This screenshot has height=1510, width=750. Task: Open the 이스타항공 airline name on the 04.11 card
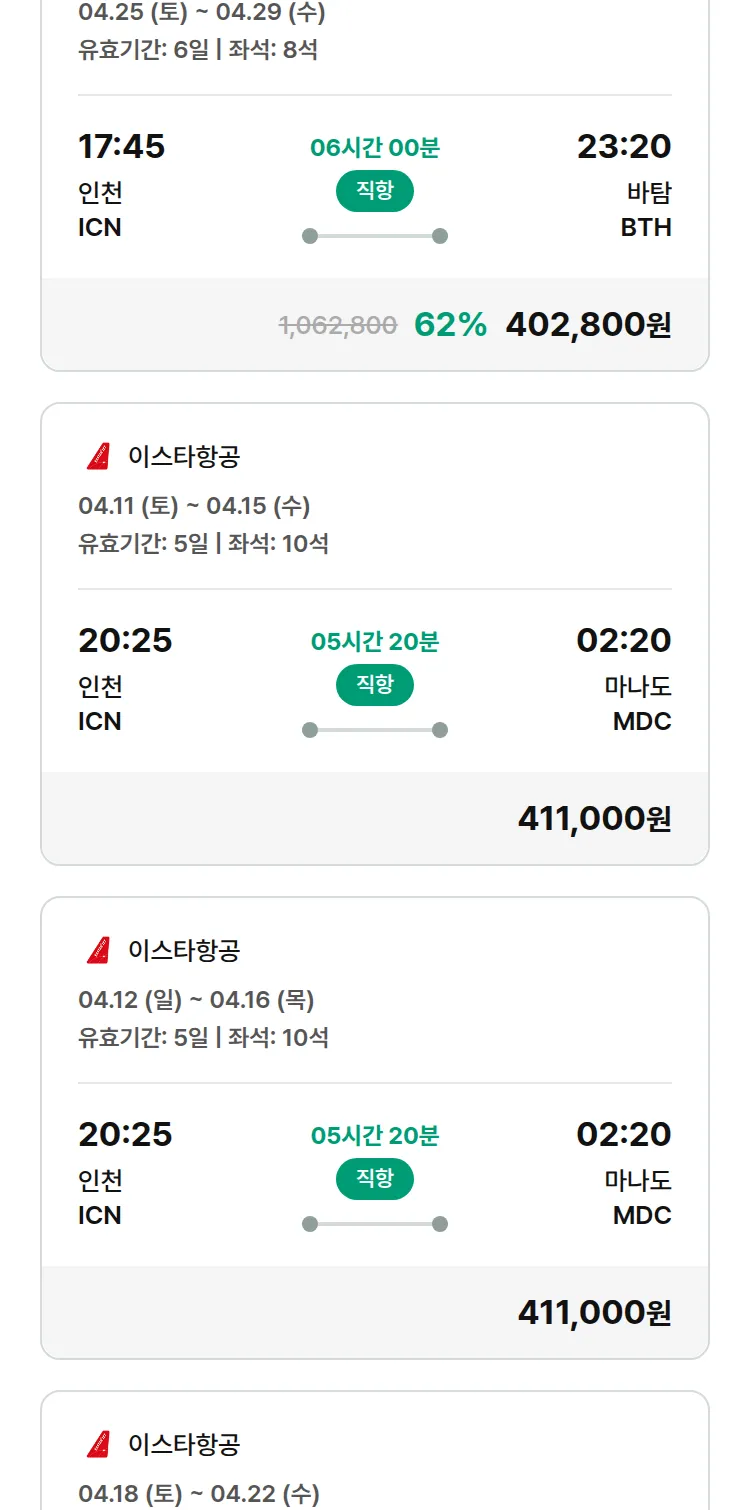(184, 457)
